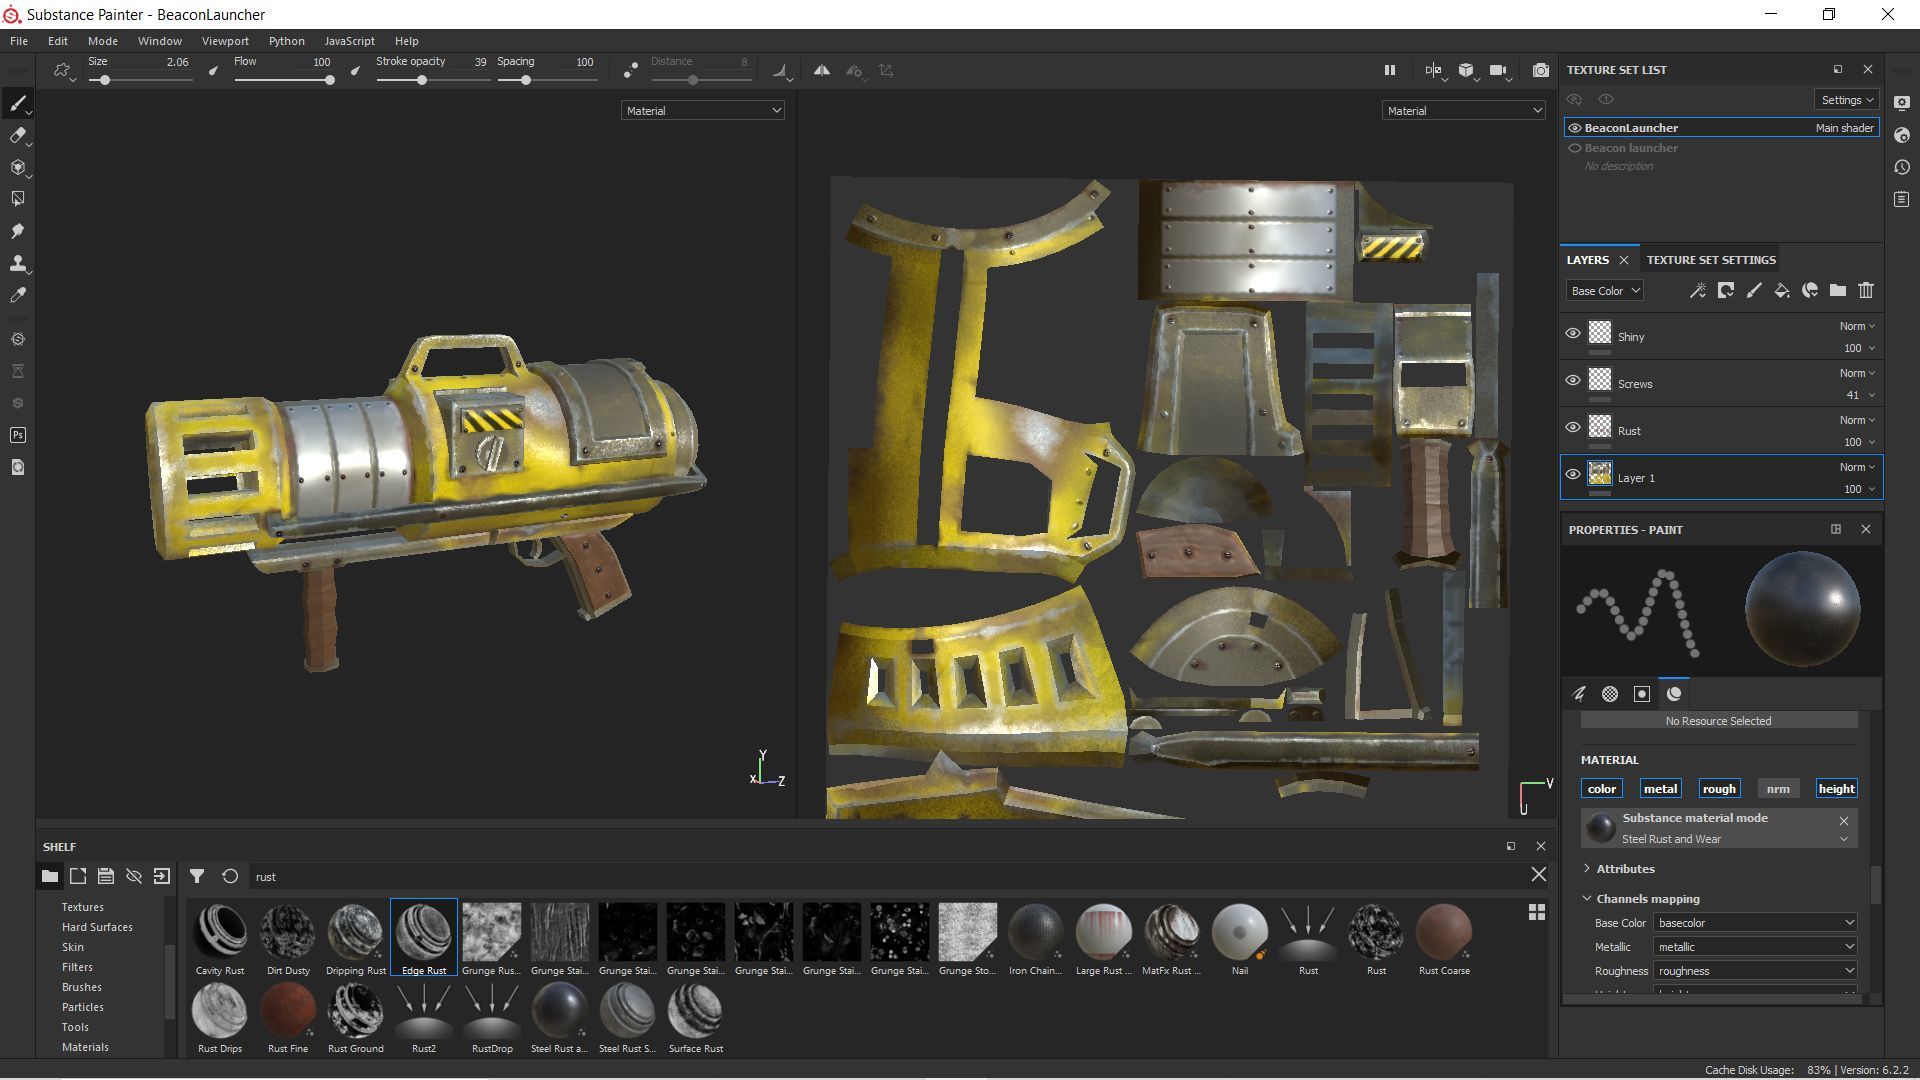1920x1080 pixels.
Task: Toggle the nrm material channel
Action: point(1778,789)
